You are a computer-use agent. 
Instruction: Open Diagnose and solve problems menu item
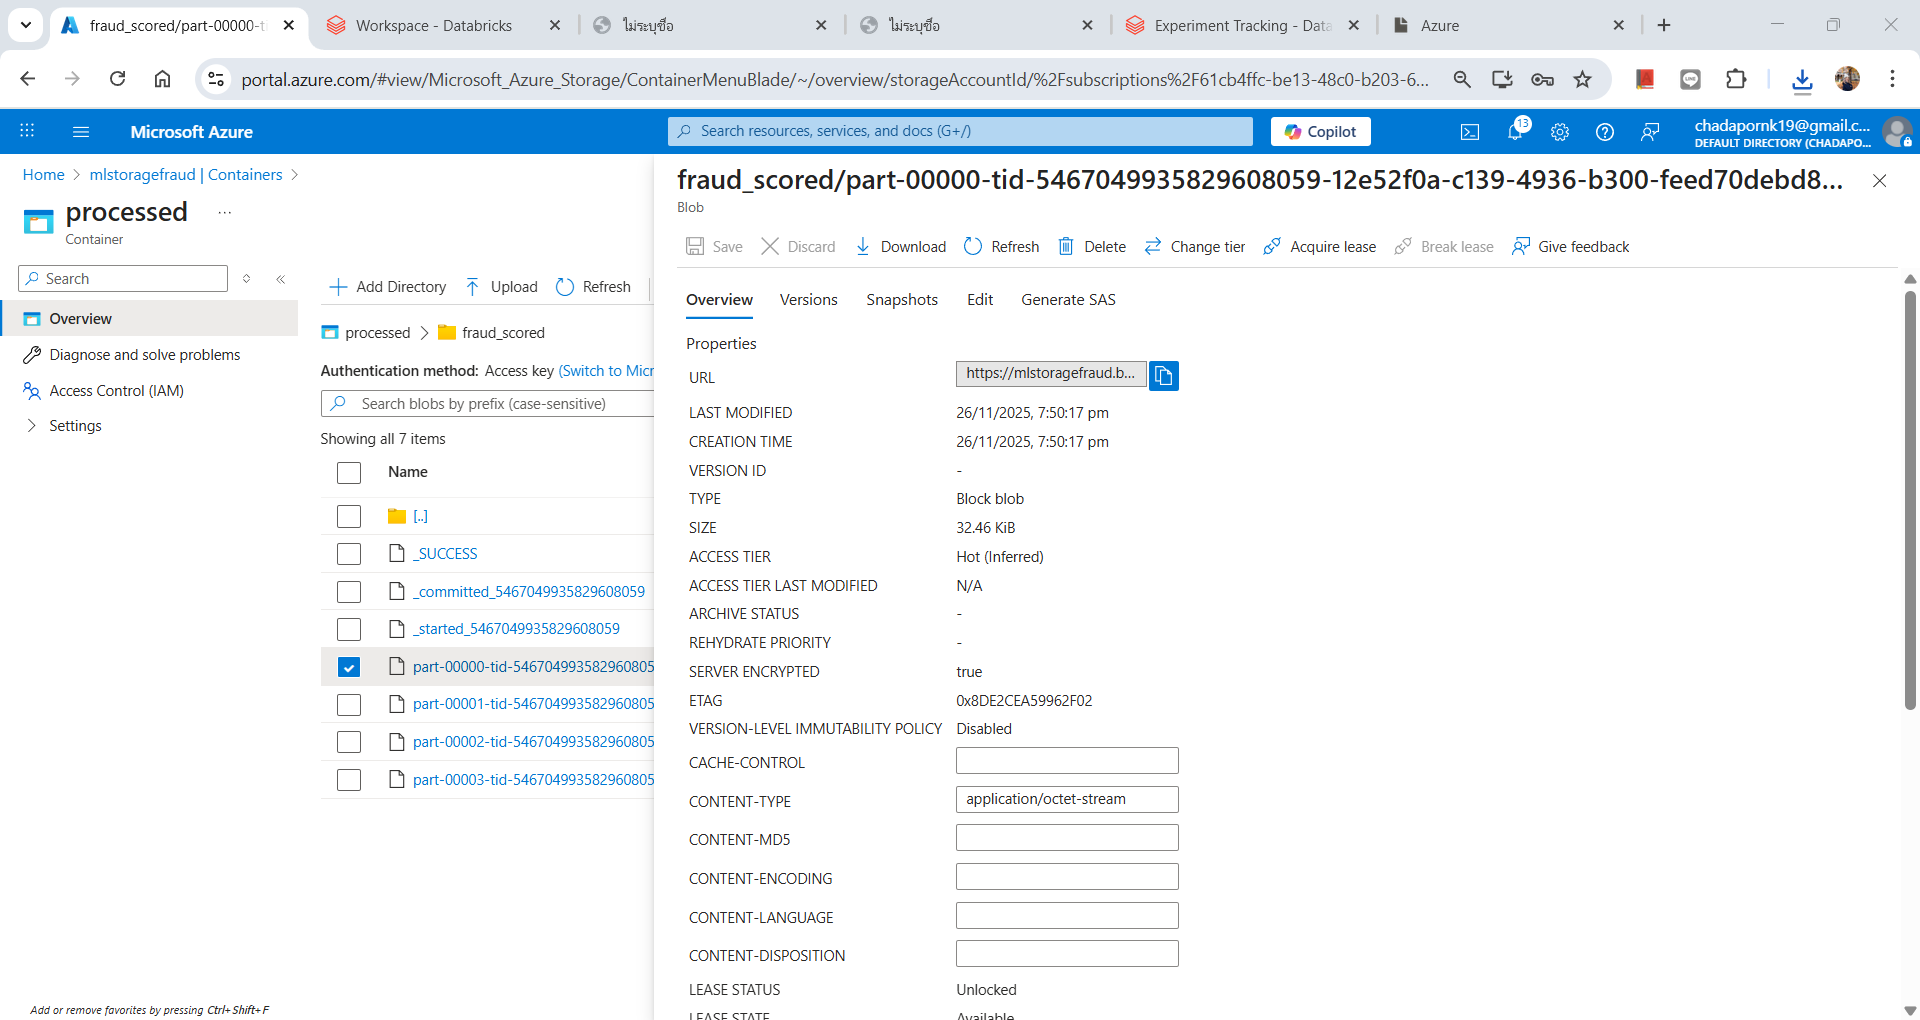click(x=145, y=355)
